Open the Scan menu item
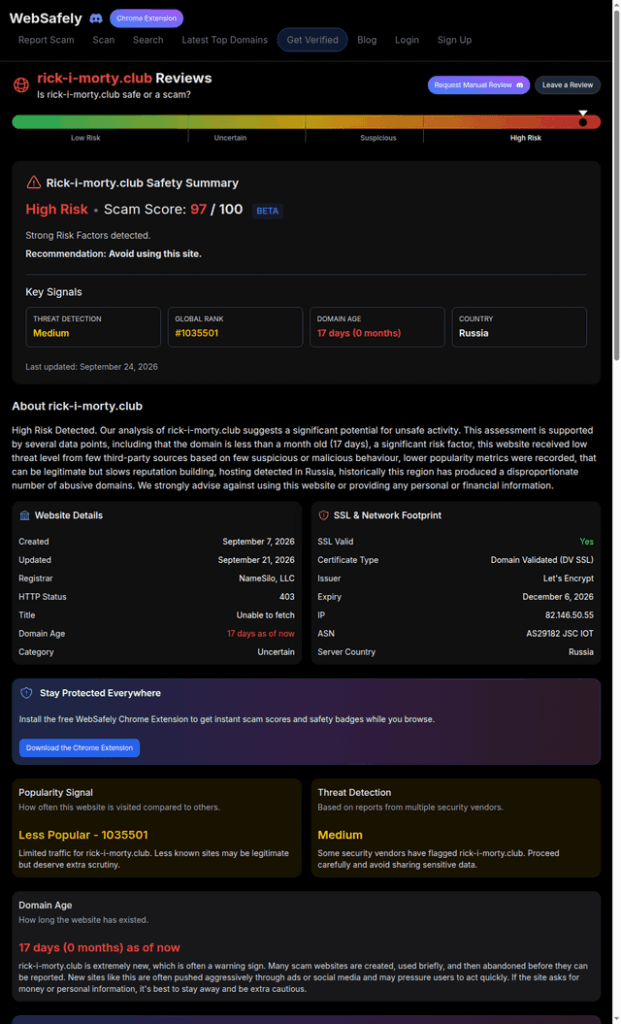 coord(103,40)
